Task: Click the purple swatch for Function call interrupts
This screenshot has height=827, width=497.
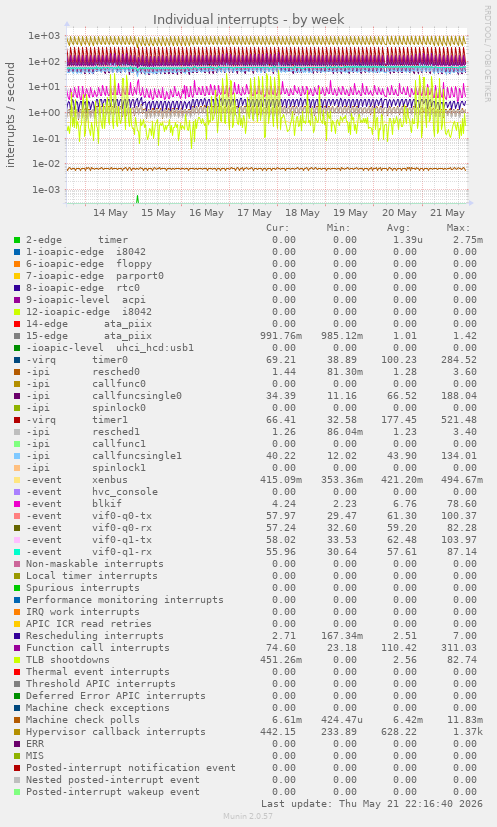Action: [x=17, y=648]
